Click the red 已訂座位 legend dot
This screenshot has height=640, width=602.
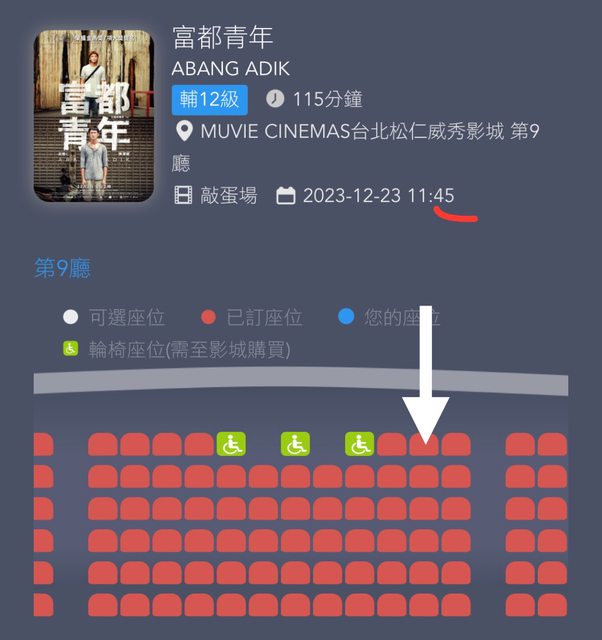click(208, 317)
